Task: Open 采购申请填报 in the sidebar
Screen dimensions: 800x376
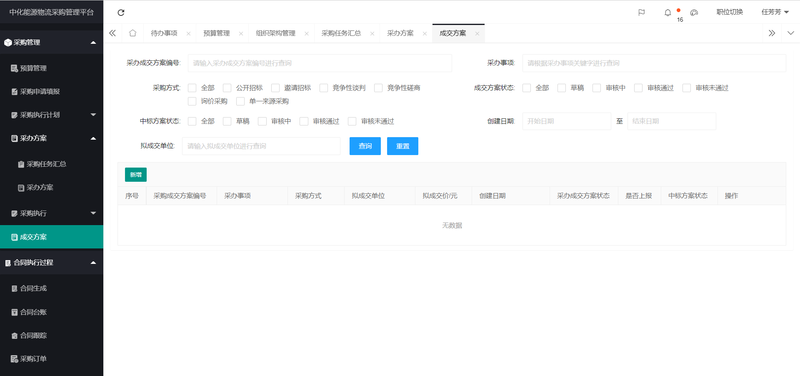Action: (x=52, y=92)
